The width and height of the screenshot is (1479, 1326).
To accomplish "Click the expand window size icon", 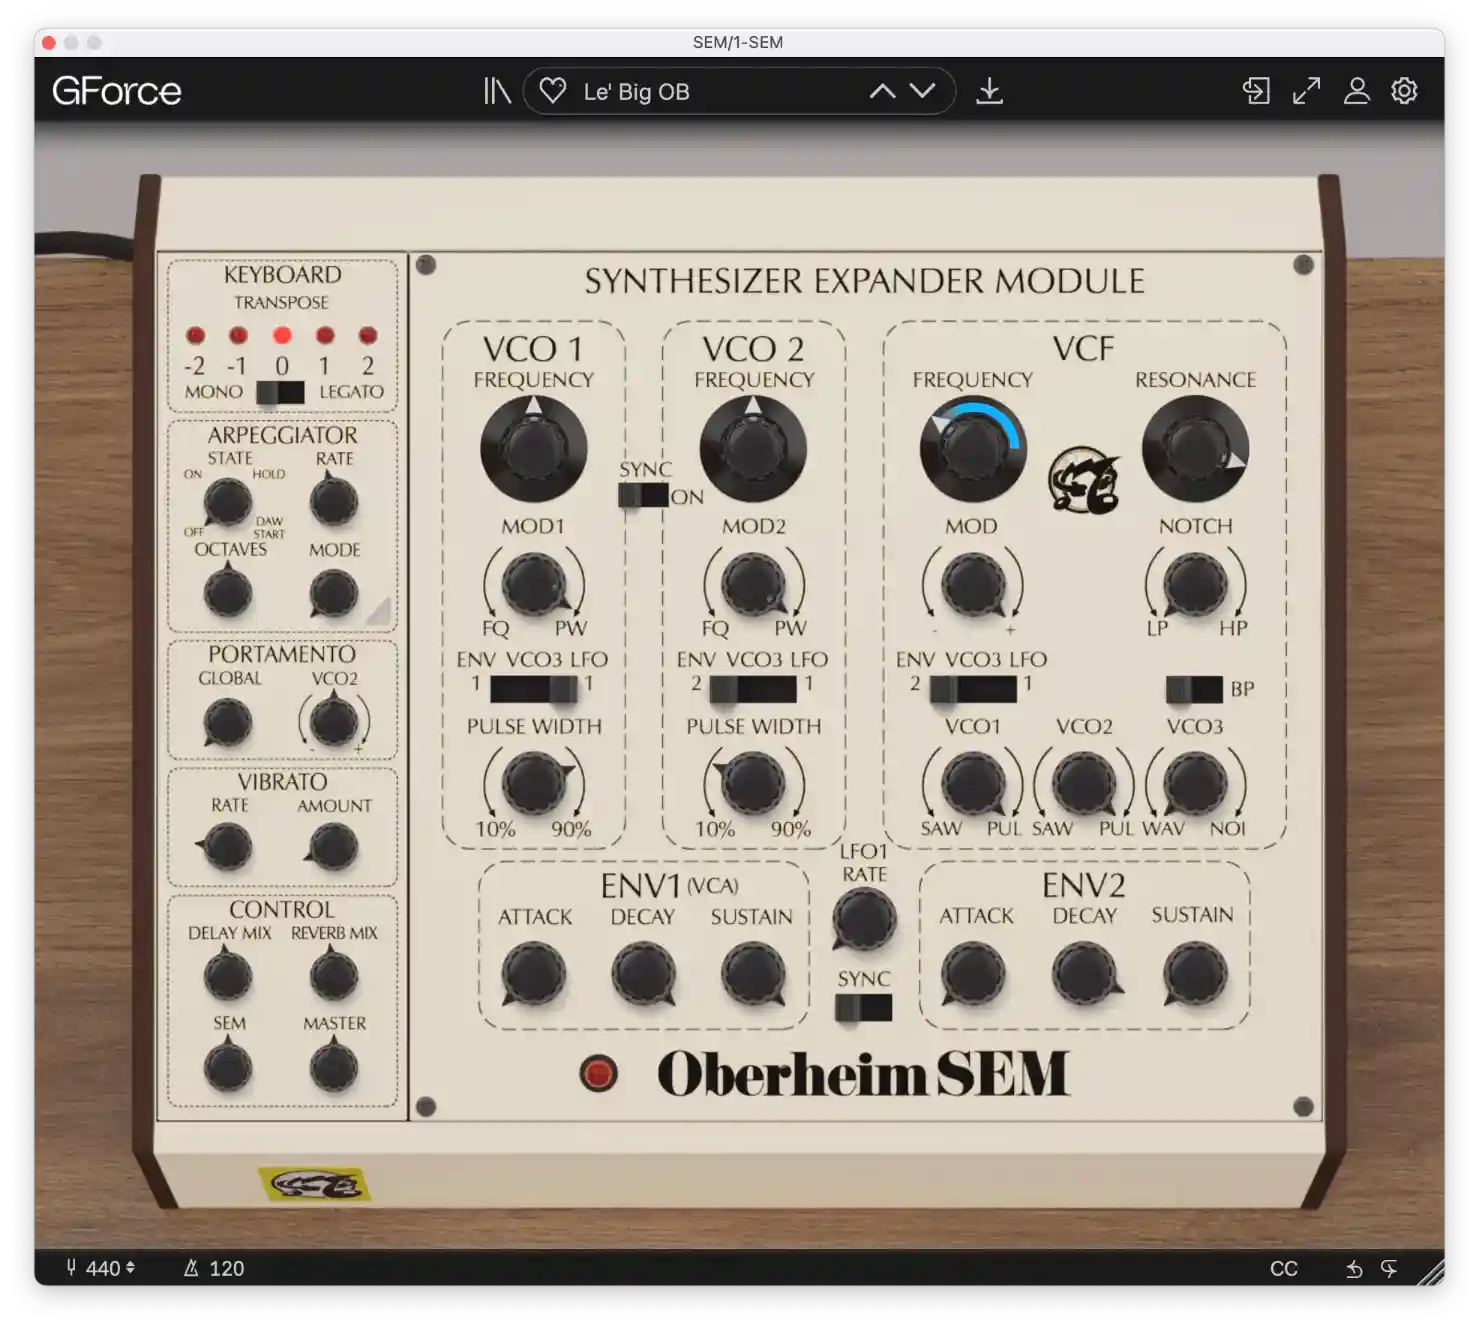I will (1306, 91).
